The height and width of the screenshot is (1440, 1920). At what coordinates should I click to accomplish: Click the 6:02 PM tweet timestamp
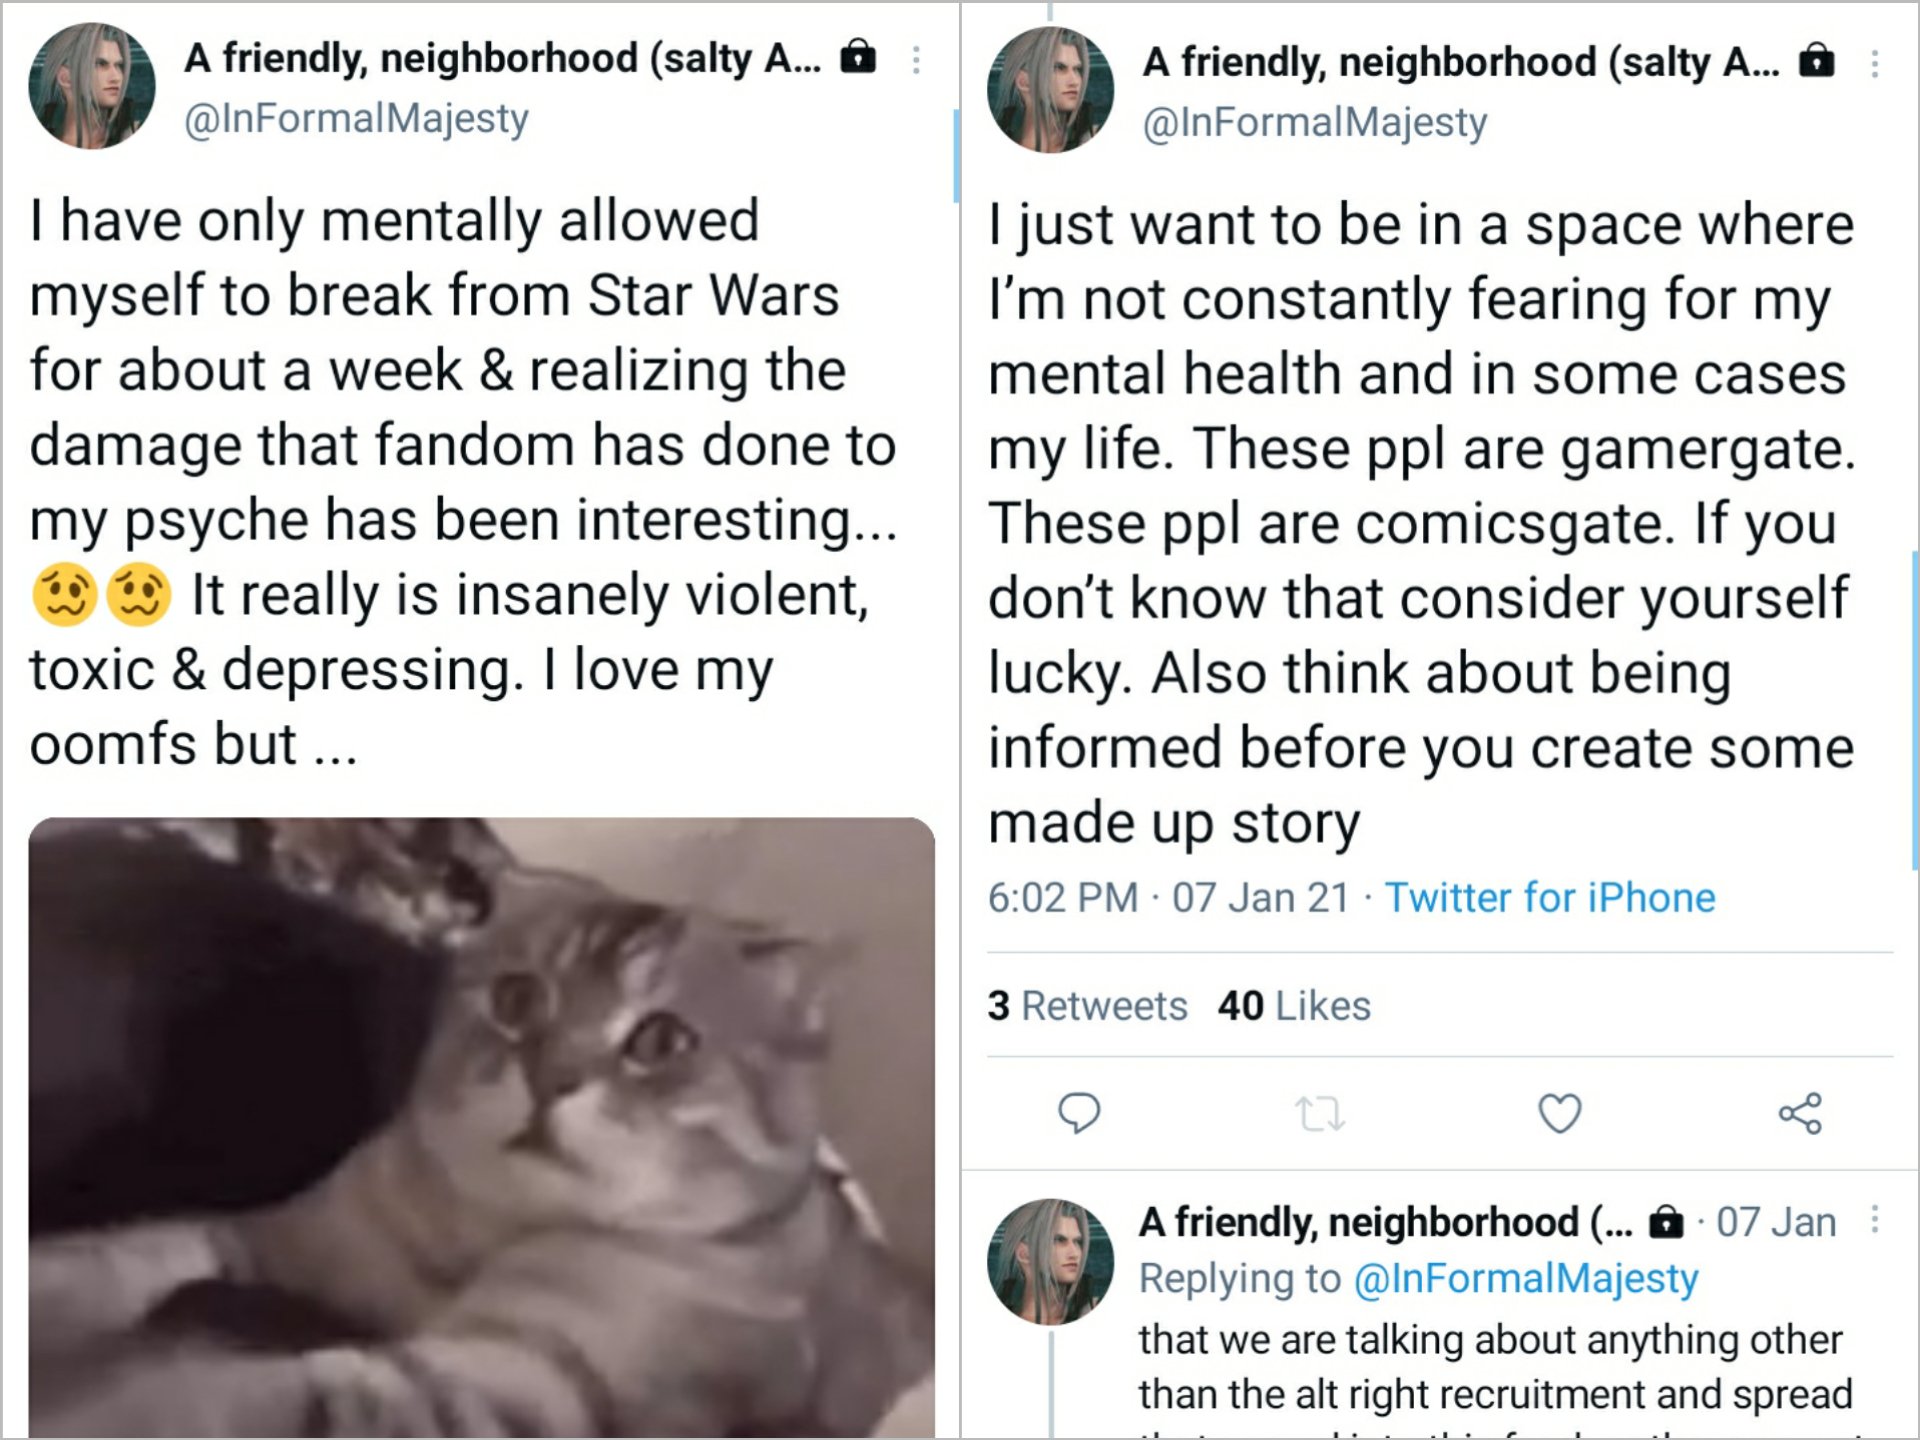[x=1063, y=897]
